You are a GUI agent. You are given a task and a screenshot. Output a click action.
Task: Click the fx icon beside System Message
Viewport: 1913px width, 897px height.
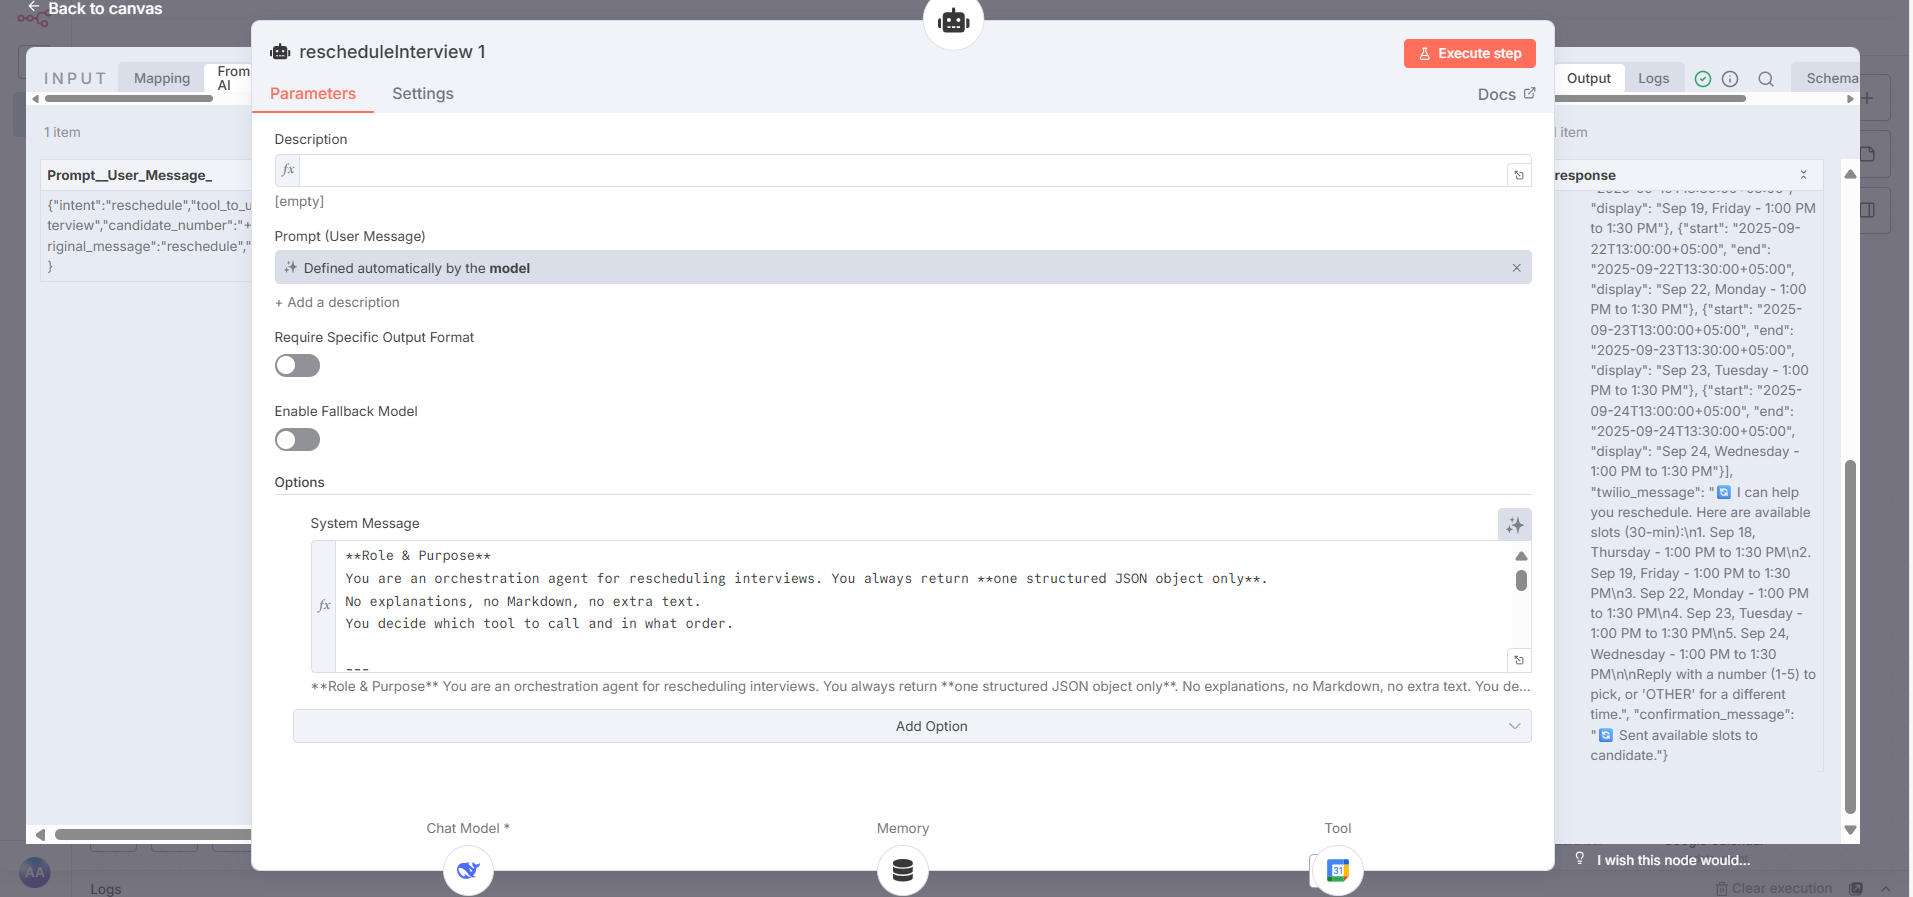pyautogui.click(x=324, y=605)
